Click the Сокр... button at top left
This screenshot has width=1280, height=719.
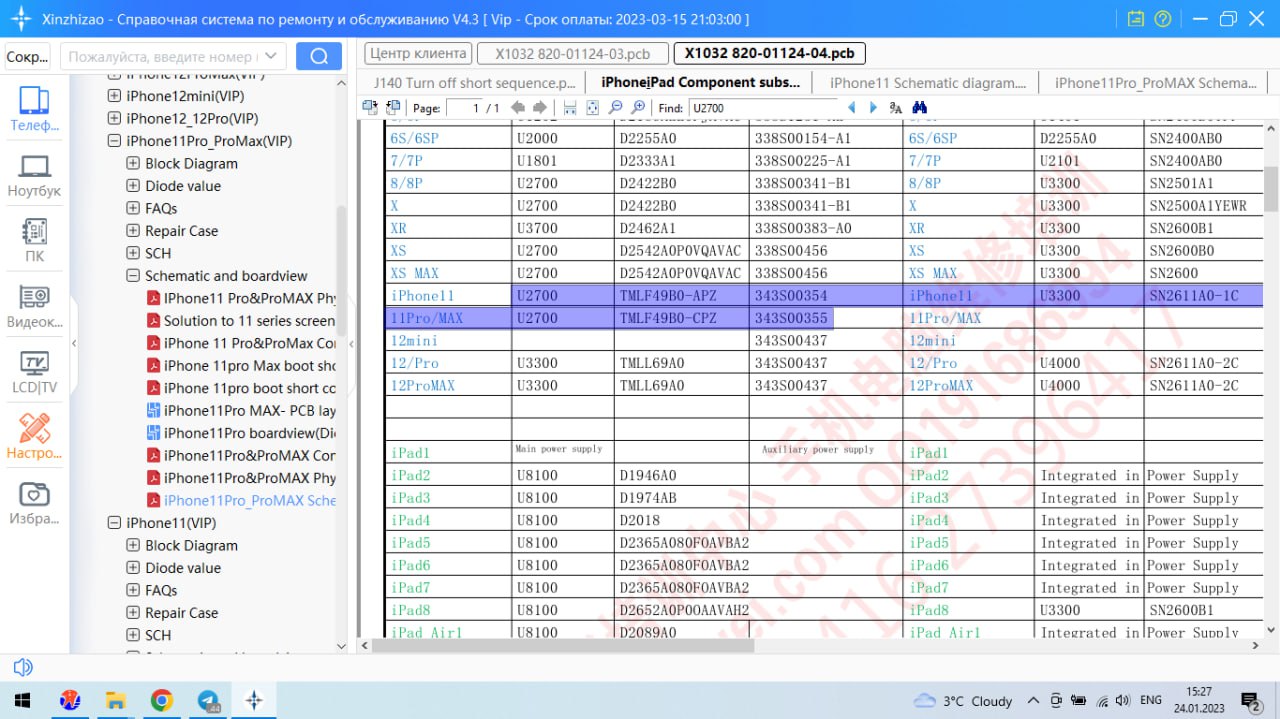coord(28,57)
